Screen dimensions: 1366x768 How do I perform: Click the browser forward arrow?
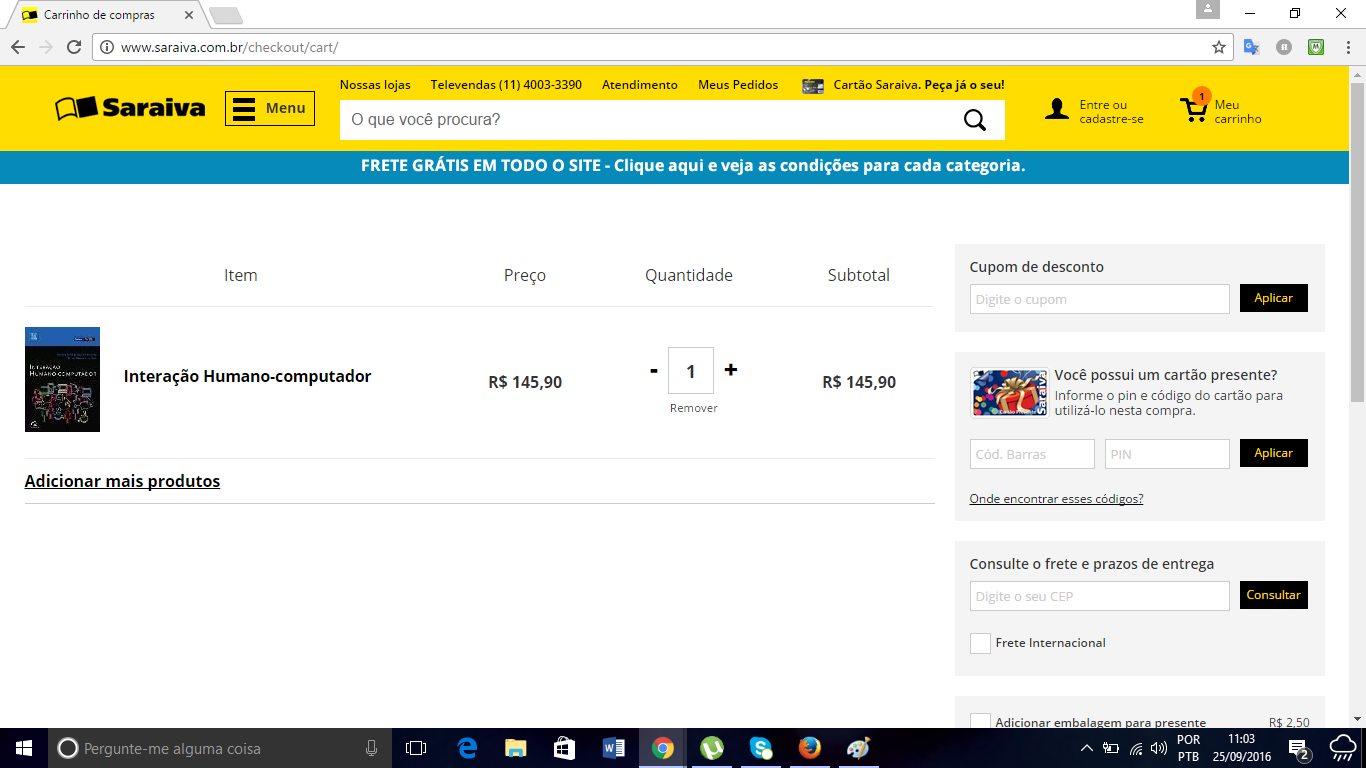(46, 47)
